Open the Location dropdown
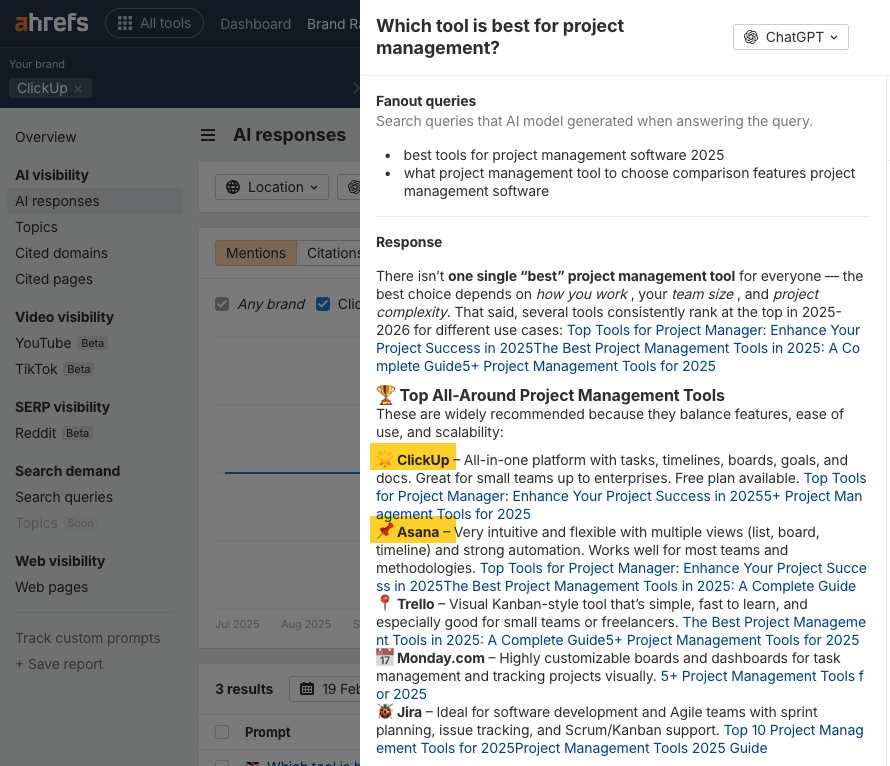This screenshot has width=890, height=766. pyautogui.click(x=272, y=187)
